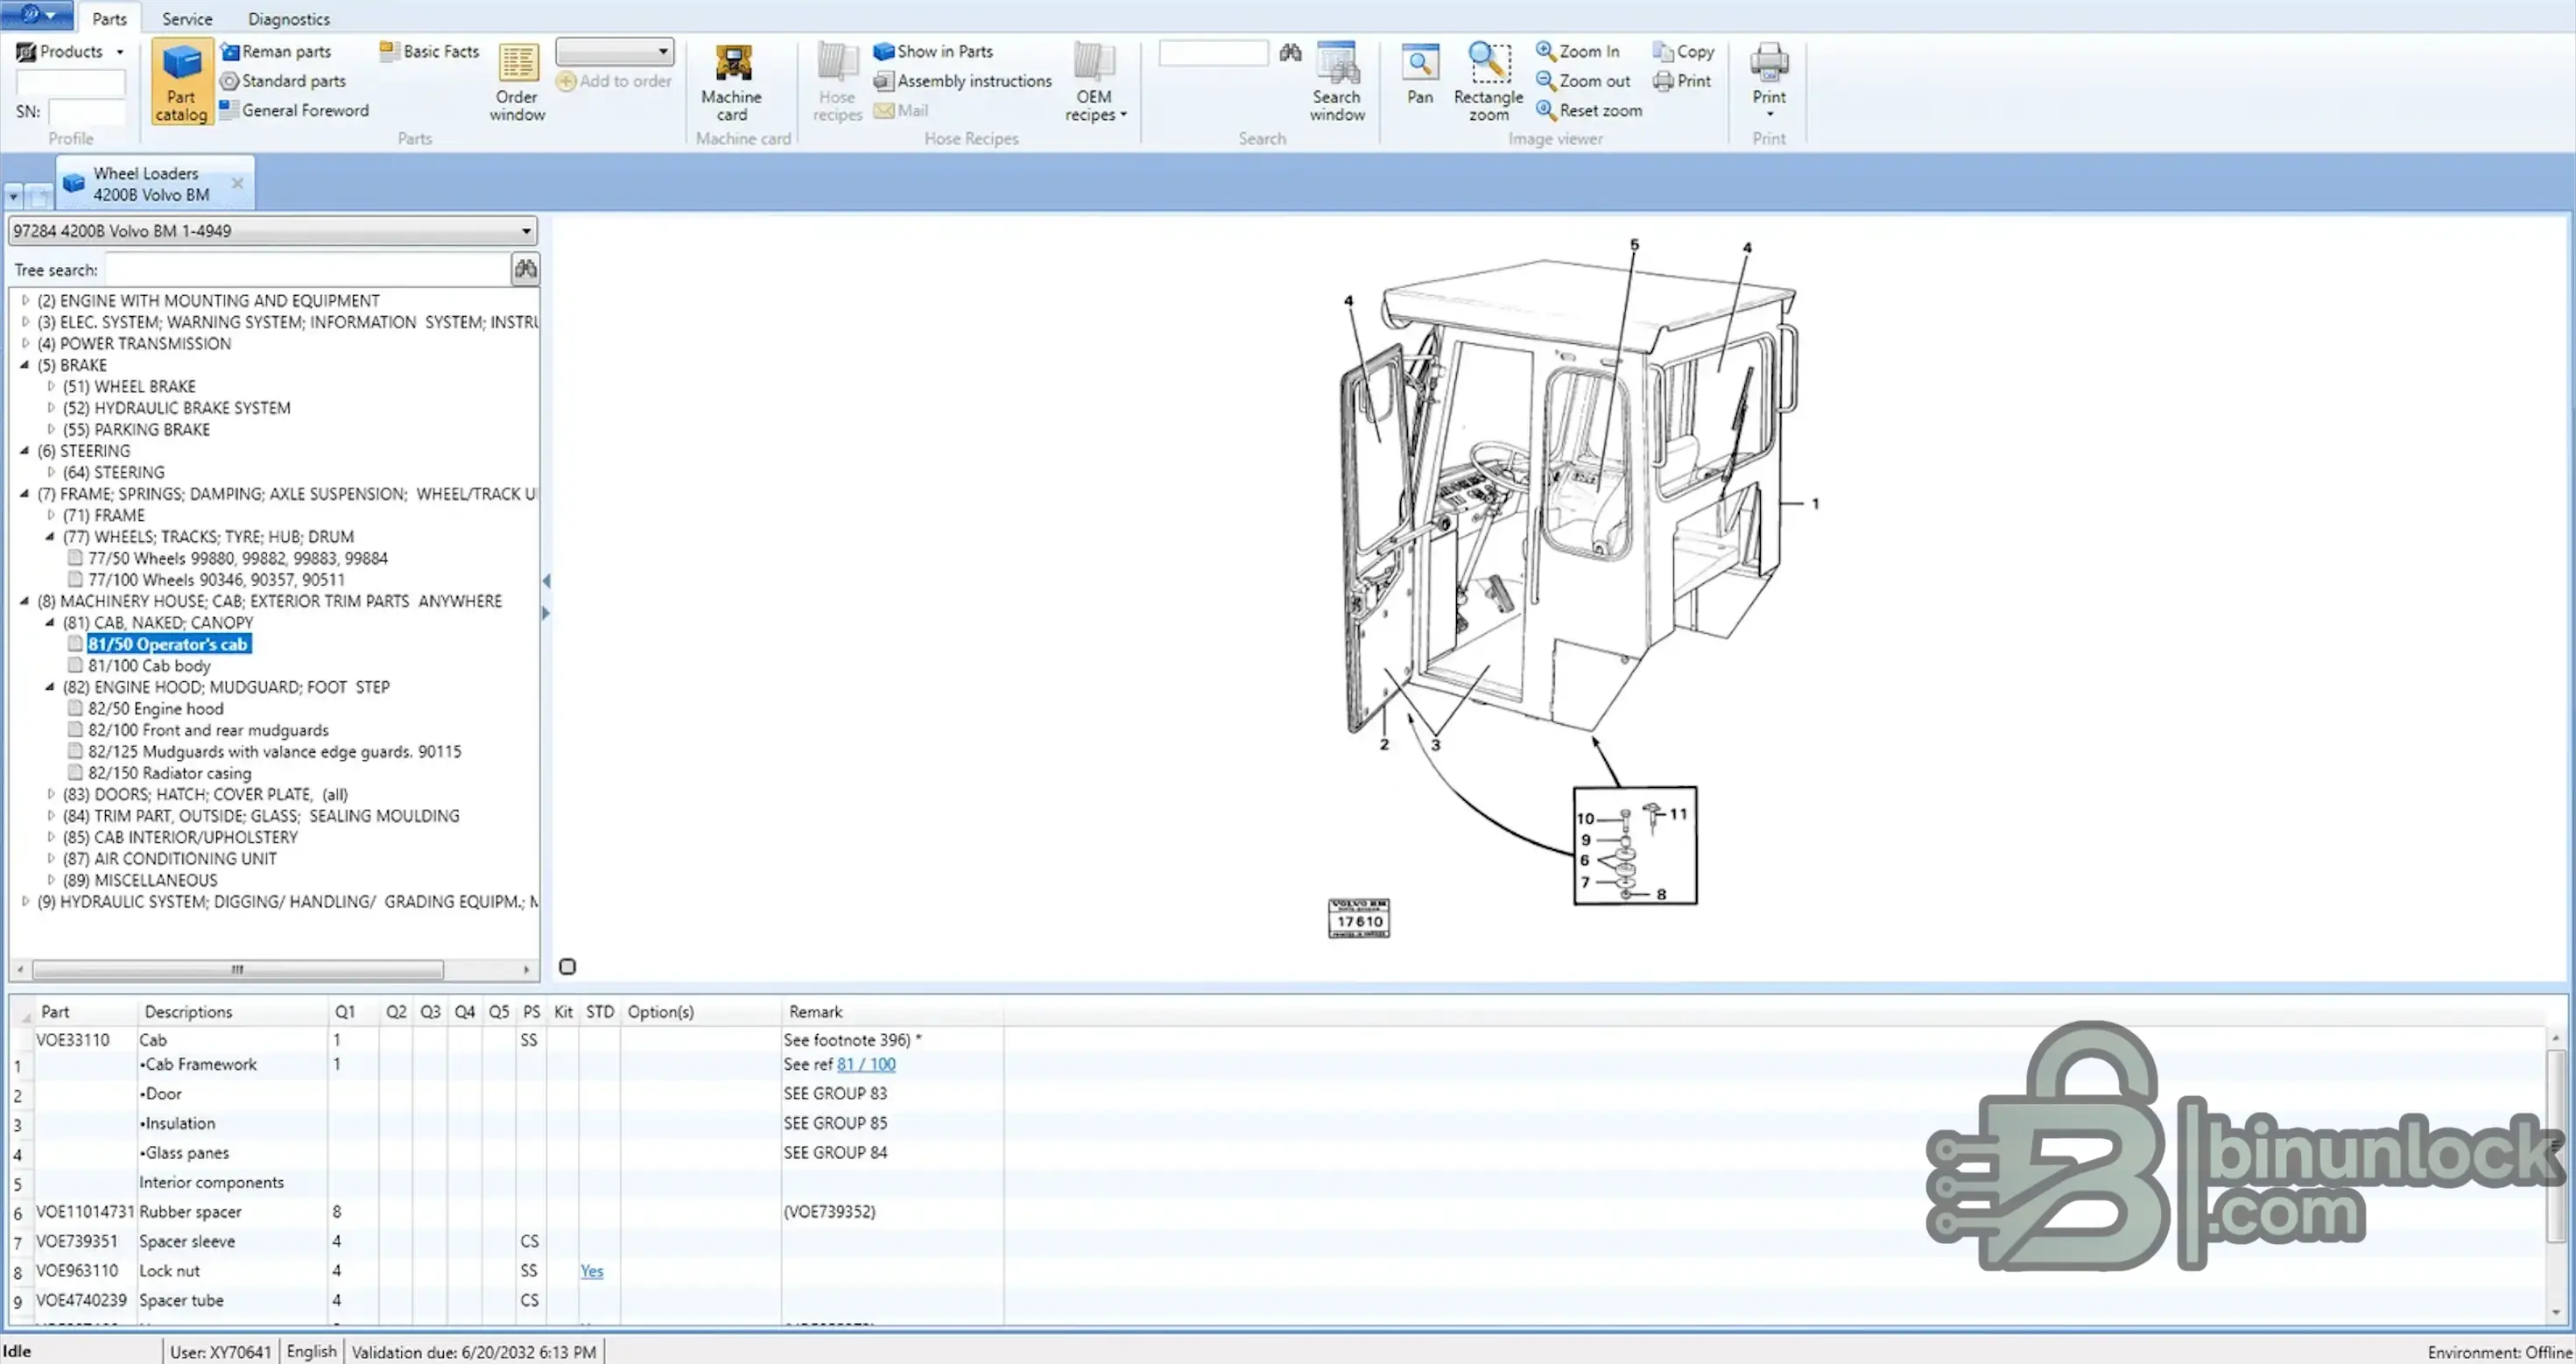This screenshot has width=2576, height=1364.
Task: Click the Mail icon in Hose Recipes
Action: coord(901,110)
